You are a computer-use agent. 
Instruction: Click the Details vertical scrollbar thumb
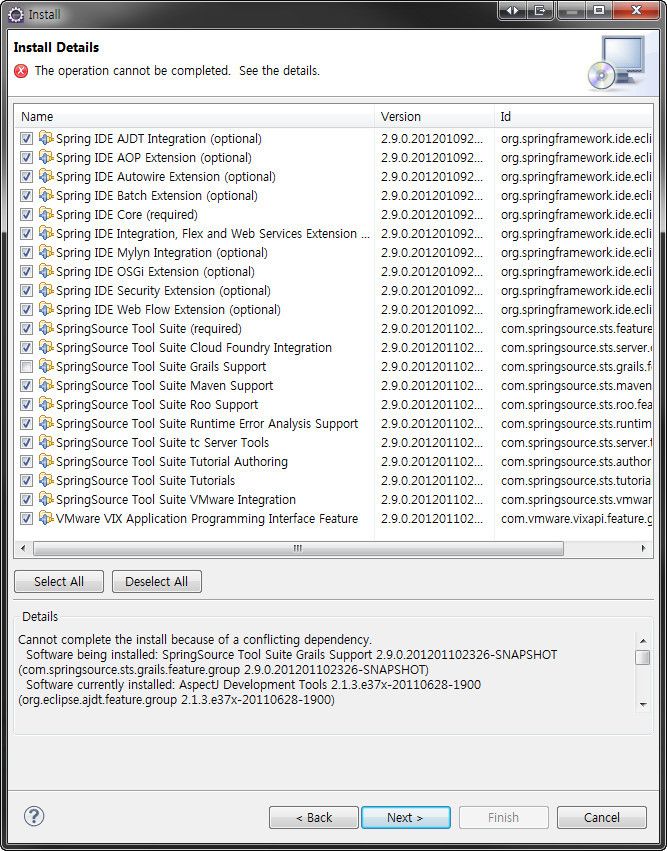tap(643, 657)
